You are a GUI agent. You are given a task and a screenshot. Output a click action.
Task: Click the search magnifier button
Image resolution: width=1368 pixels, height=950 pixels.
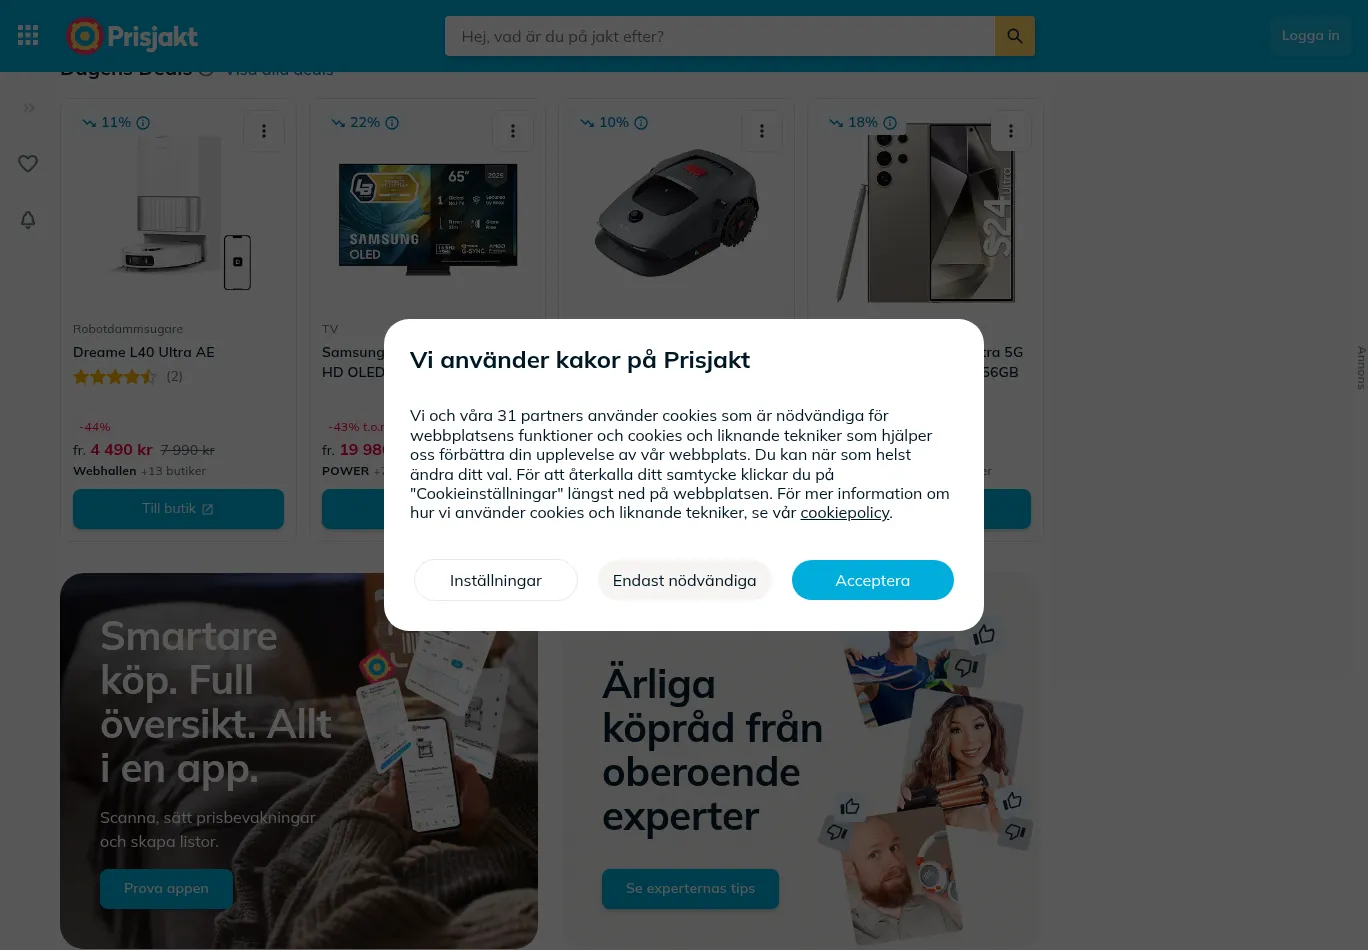pyautogui.click(x=1015, y=36)
